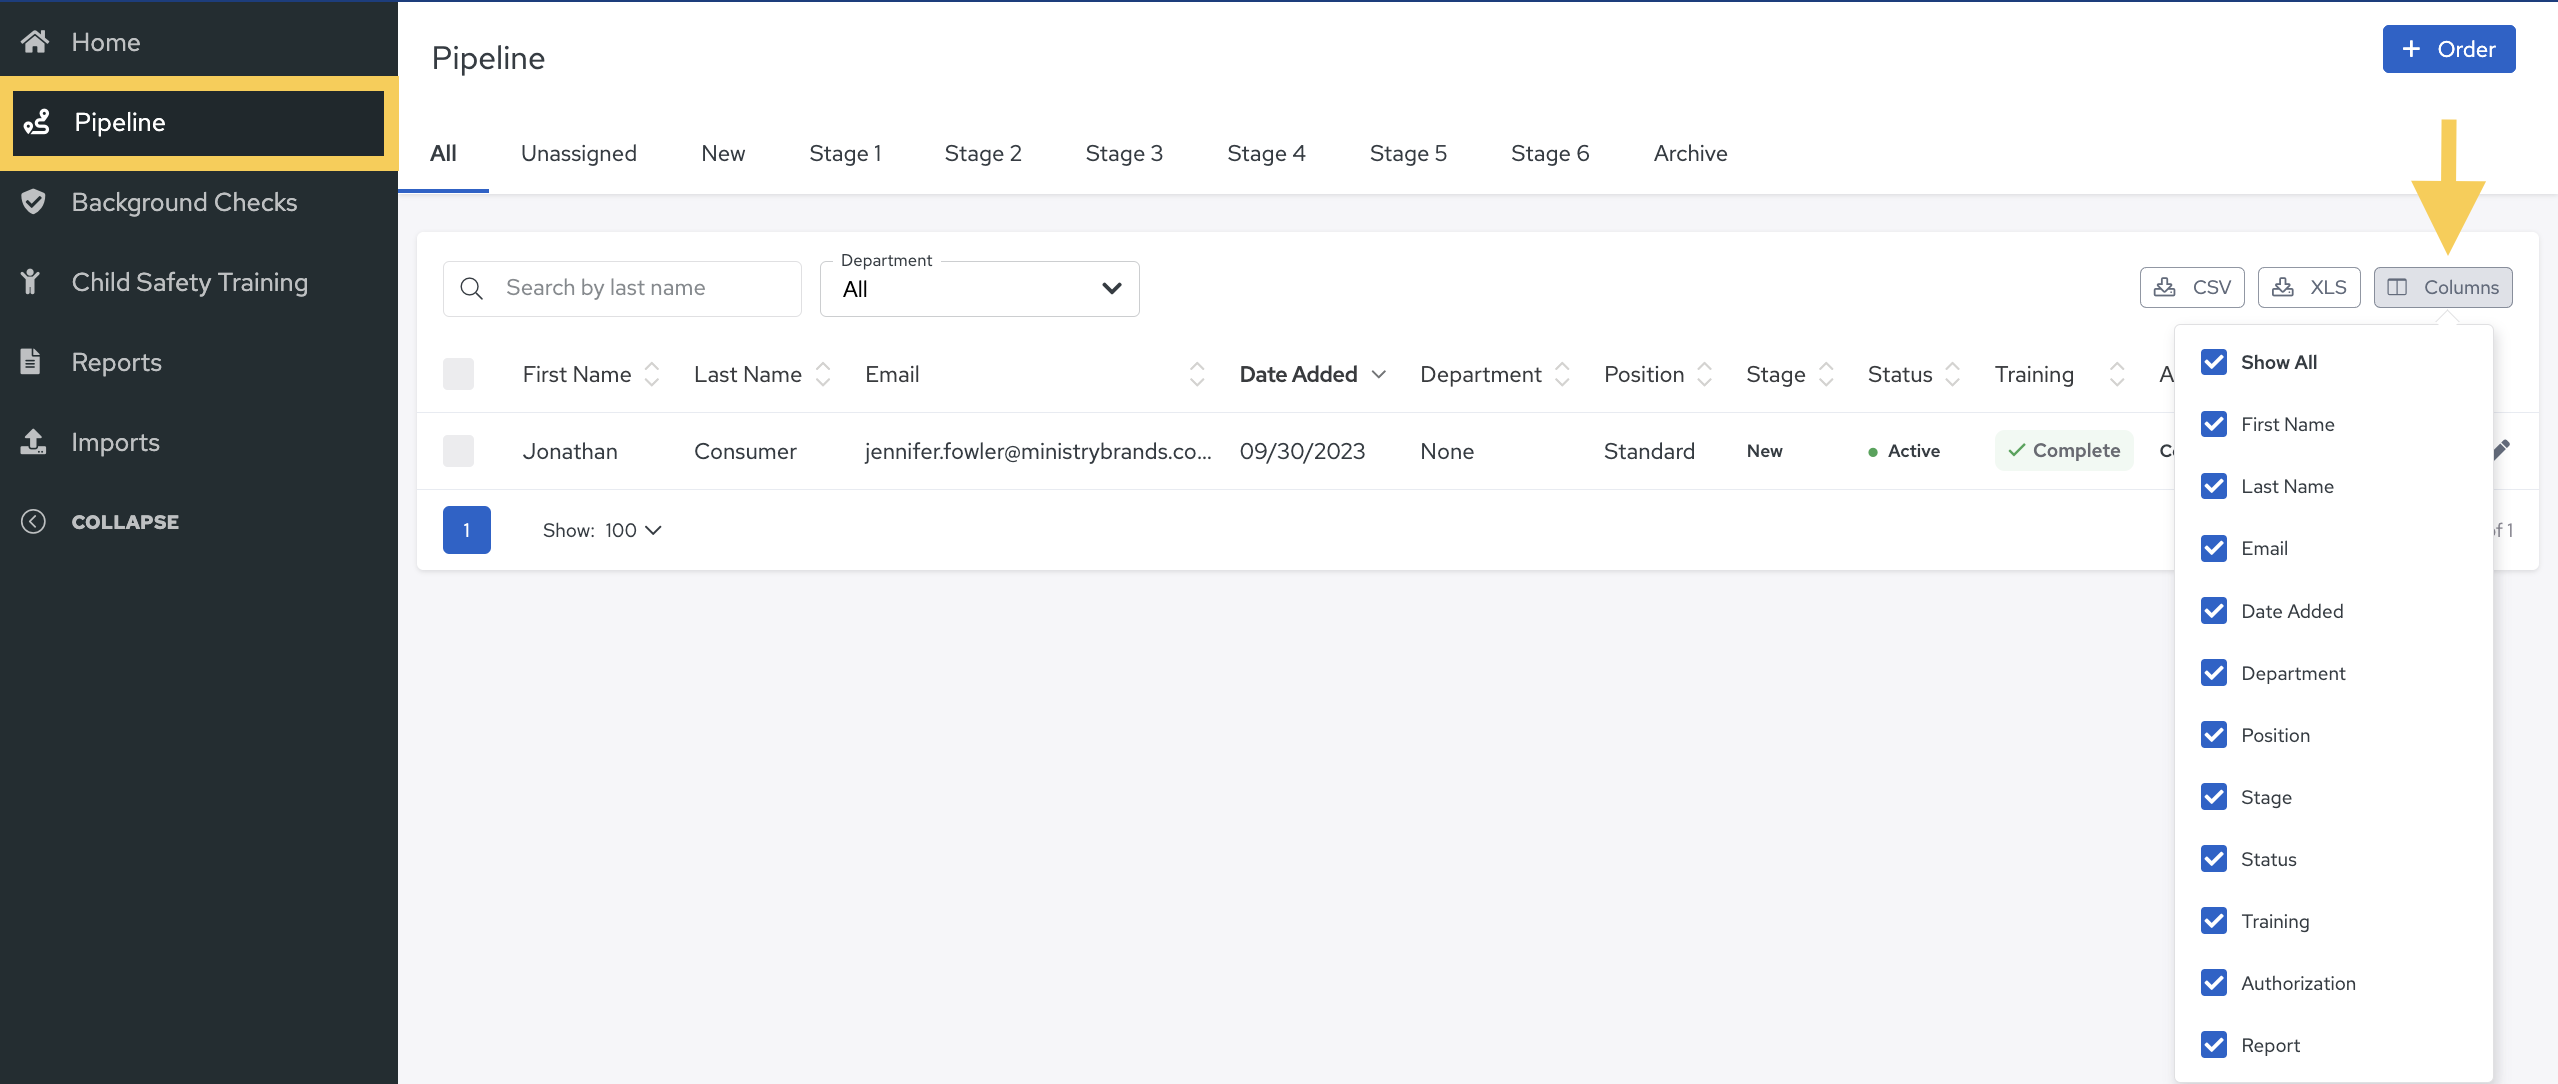This screenshot has height=1084, width=2558.
Task: Uncheck the Status column checkbox
Action: [2214, 858]
